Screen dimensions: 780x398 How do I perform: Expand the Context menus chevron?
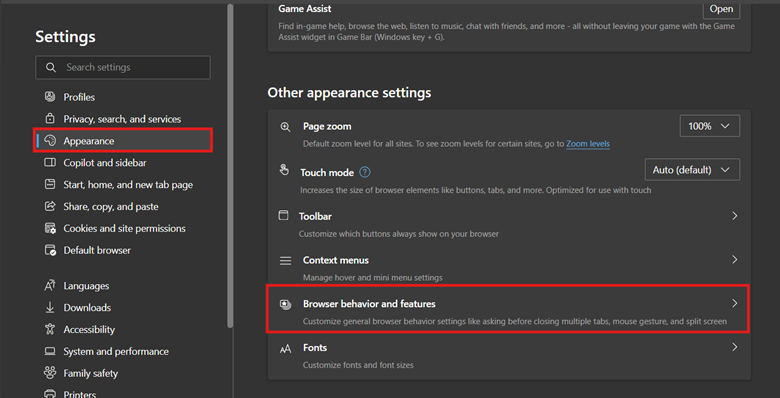735,260
